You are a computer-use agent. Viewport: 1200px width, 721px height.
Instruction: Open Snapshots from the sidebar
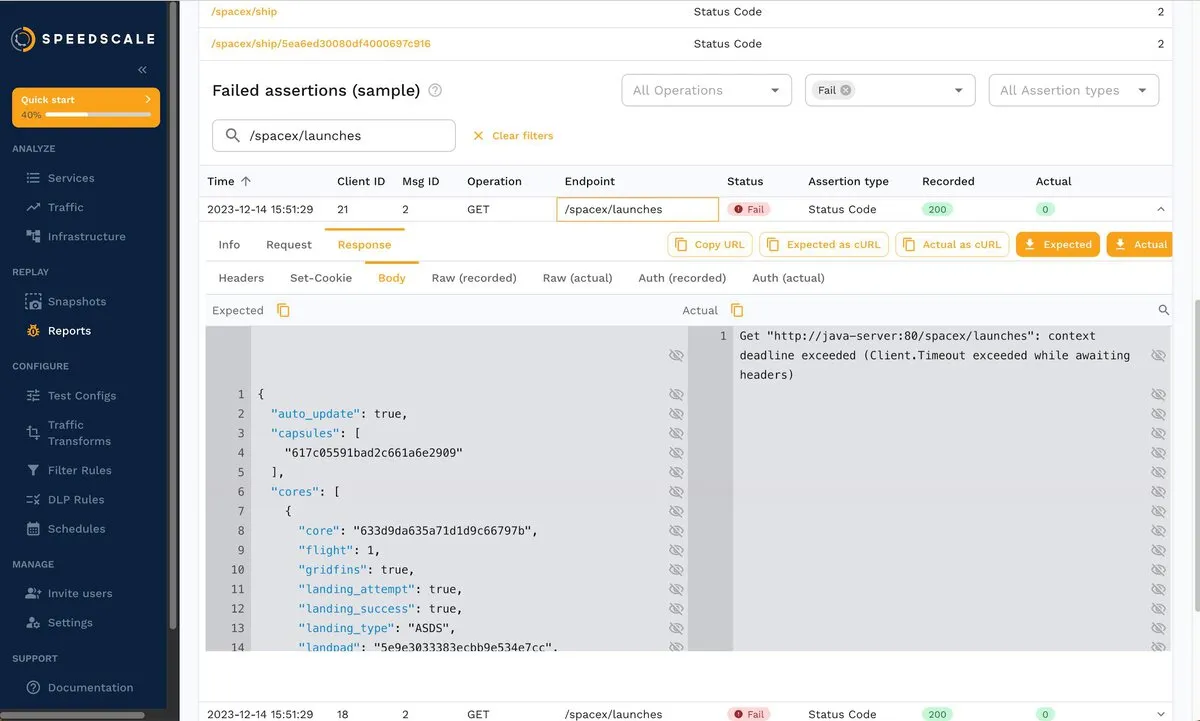click(76, 301)
